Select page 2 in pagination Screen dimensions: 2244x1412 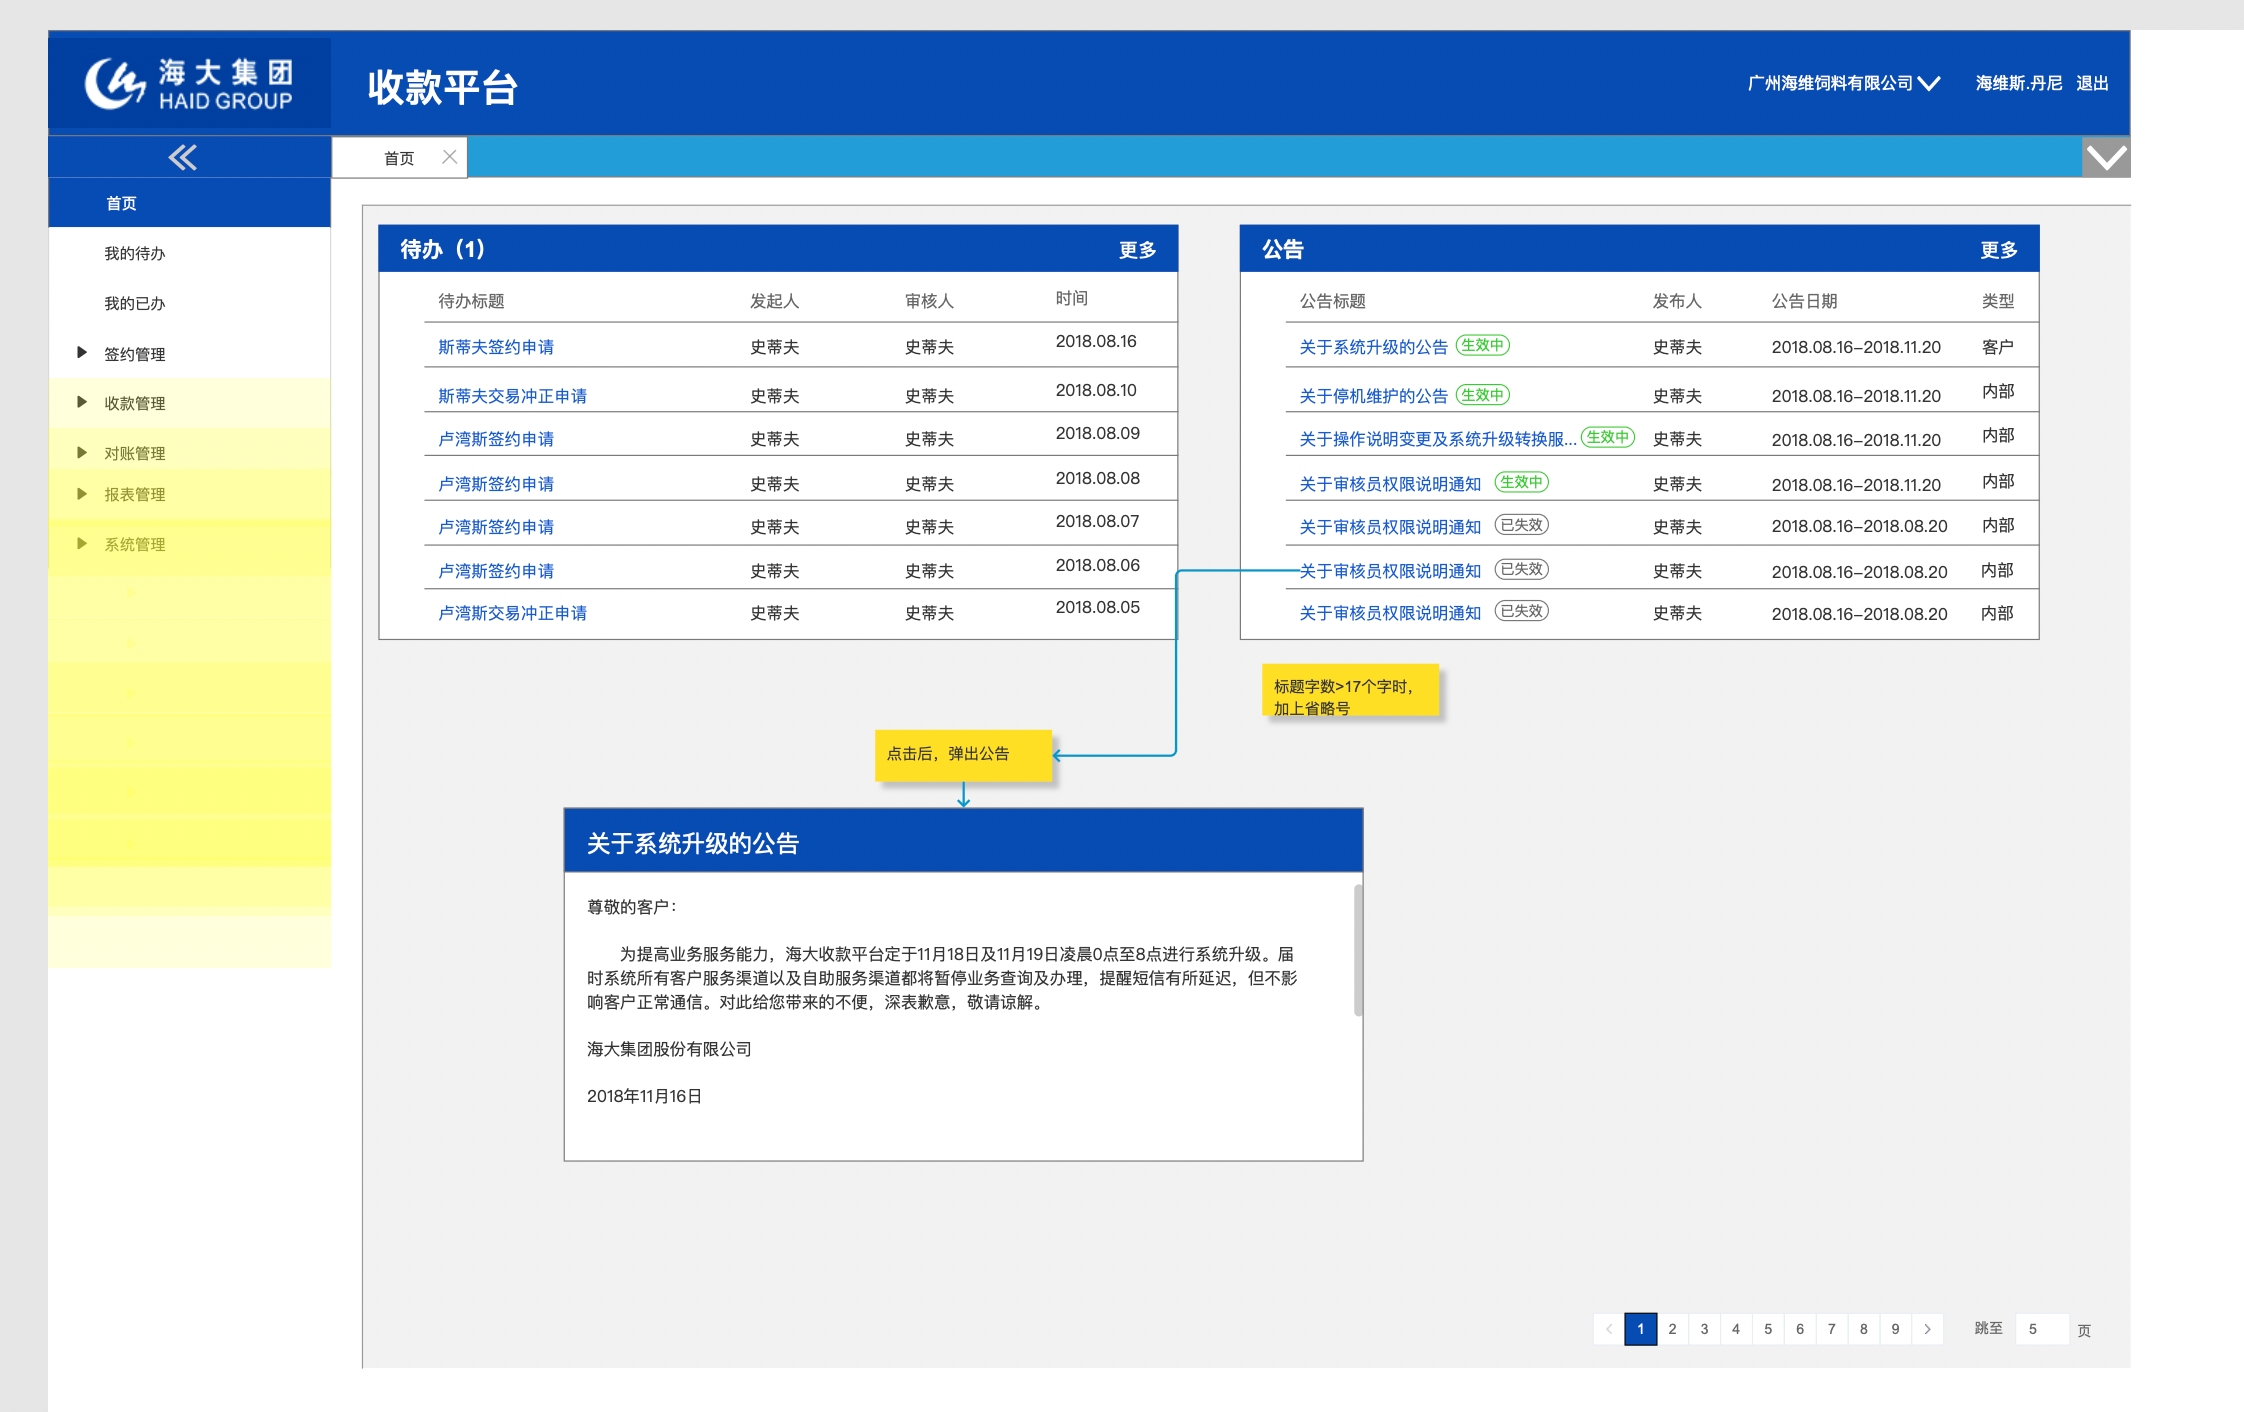click(x=1672, y=1329)
